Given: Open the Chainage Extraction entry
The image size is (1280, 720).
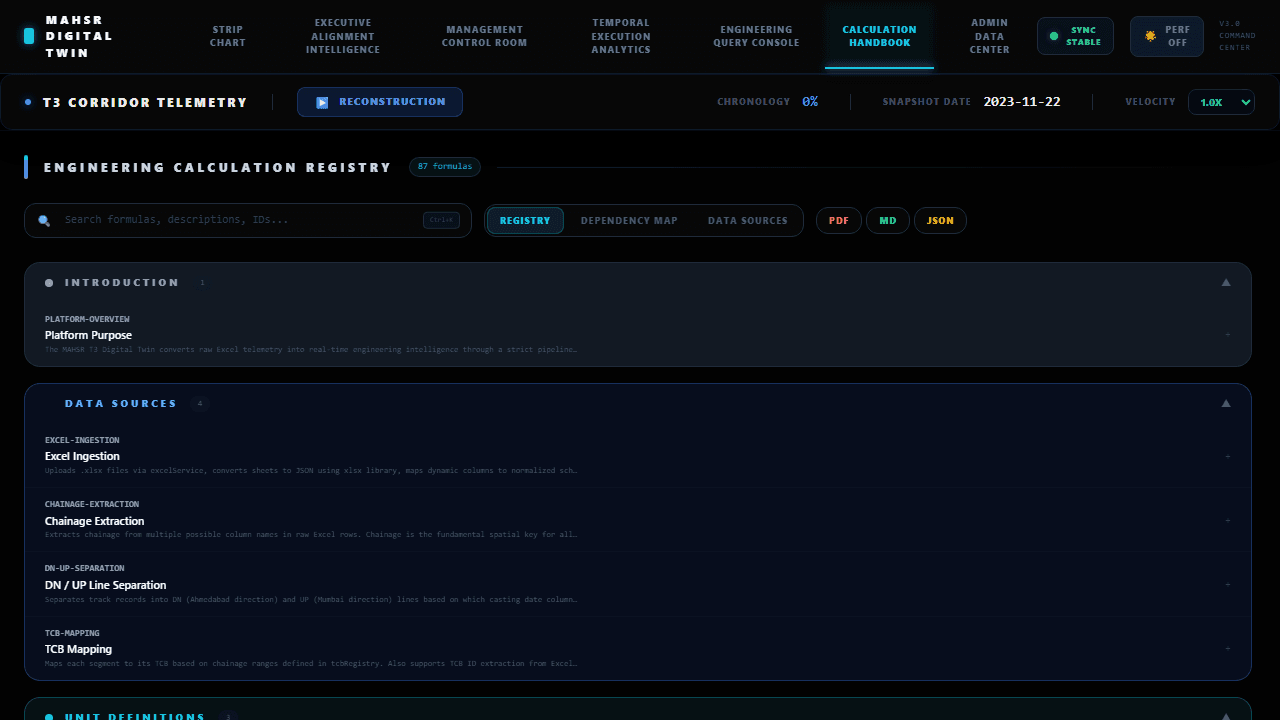Looking at the screenshot, I should point(638,520).
